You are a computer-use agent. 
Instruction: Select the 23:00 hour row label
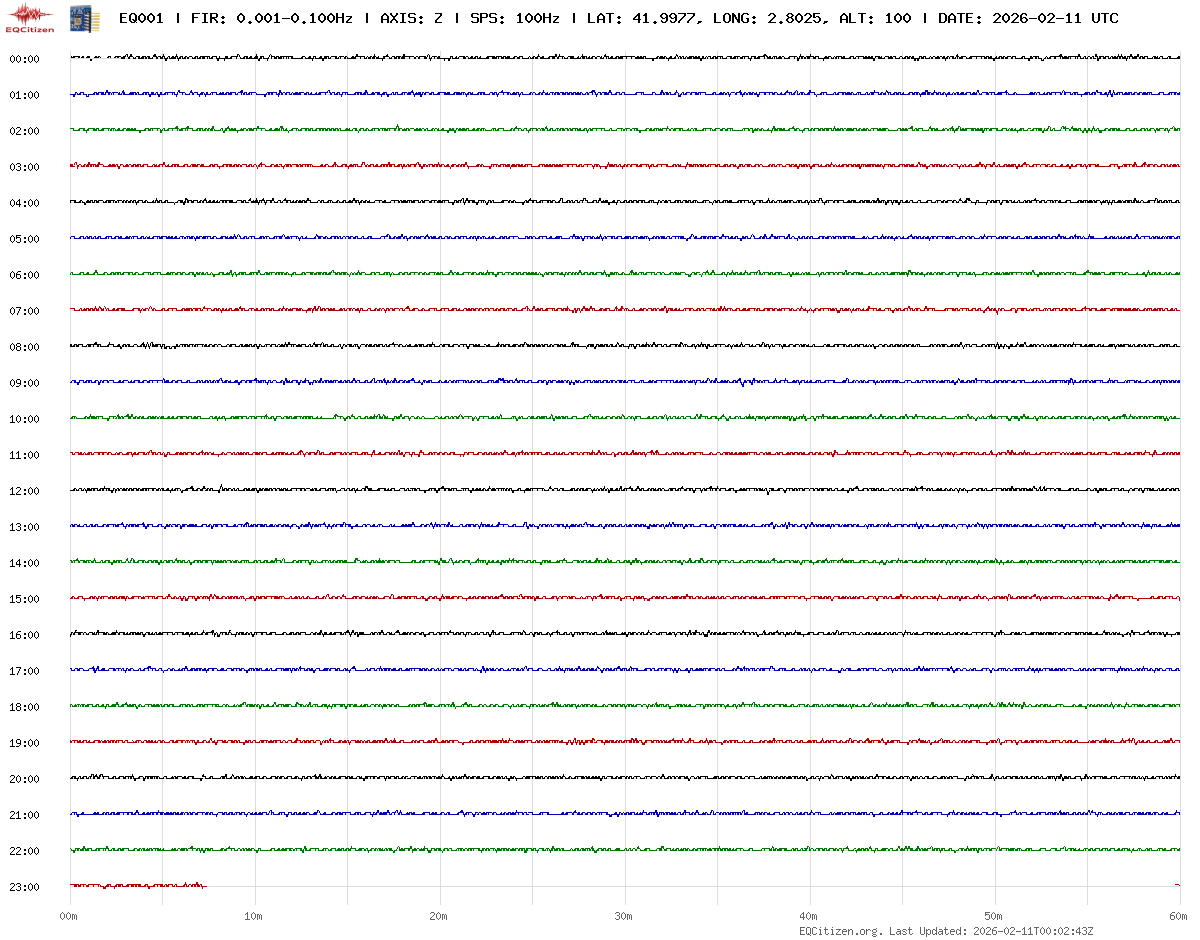coord(24,887)
